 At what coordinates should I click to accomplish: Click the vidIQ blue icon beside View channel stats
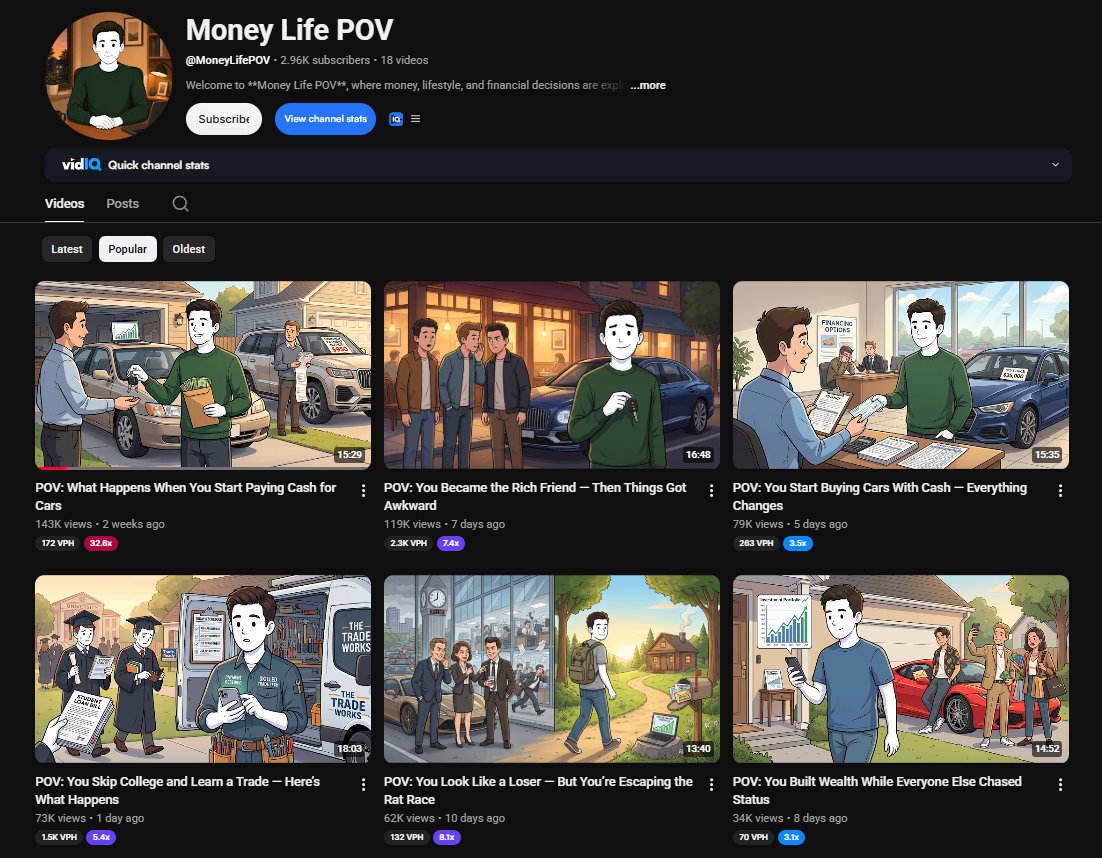(396, 119)
